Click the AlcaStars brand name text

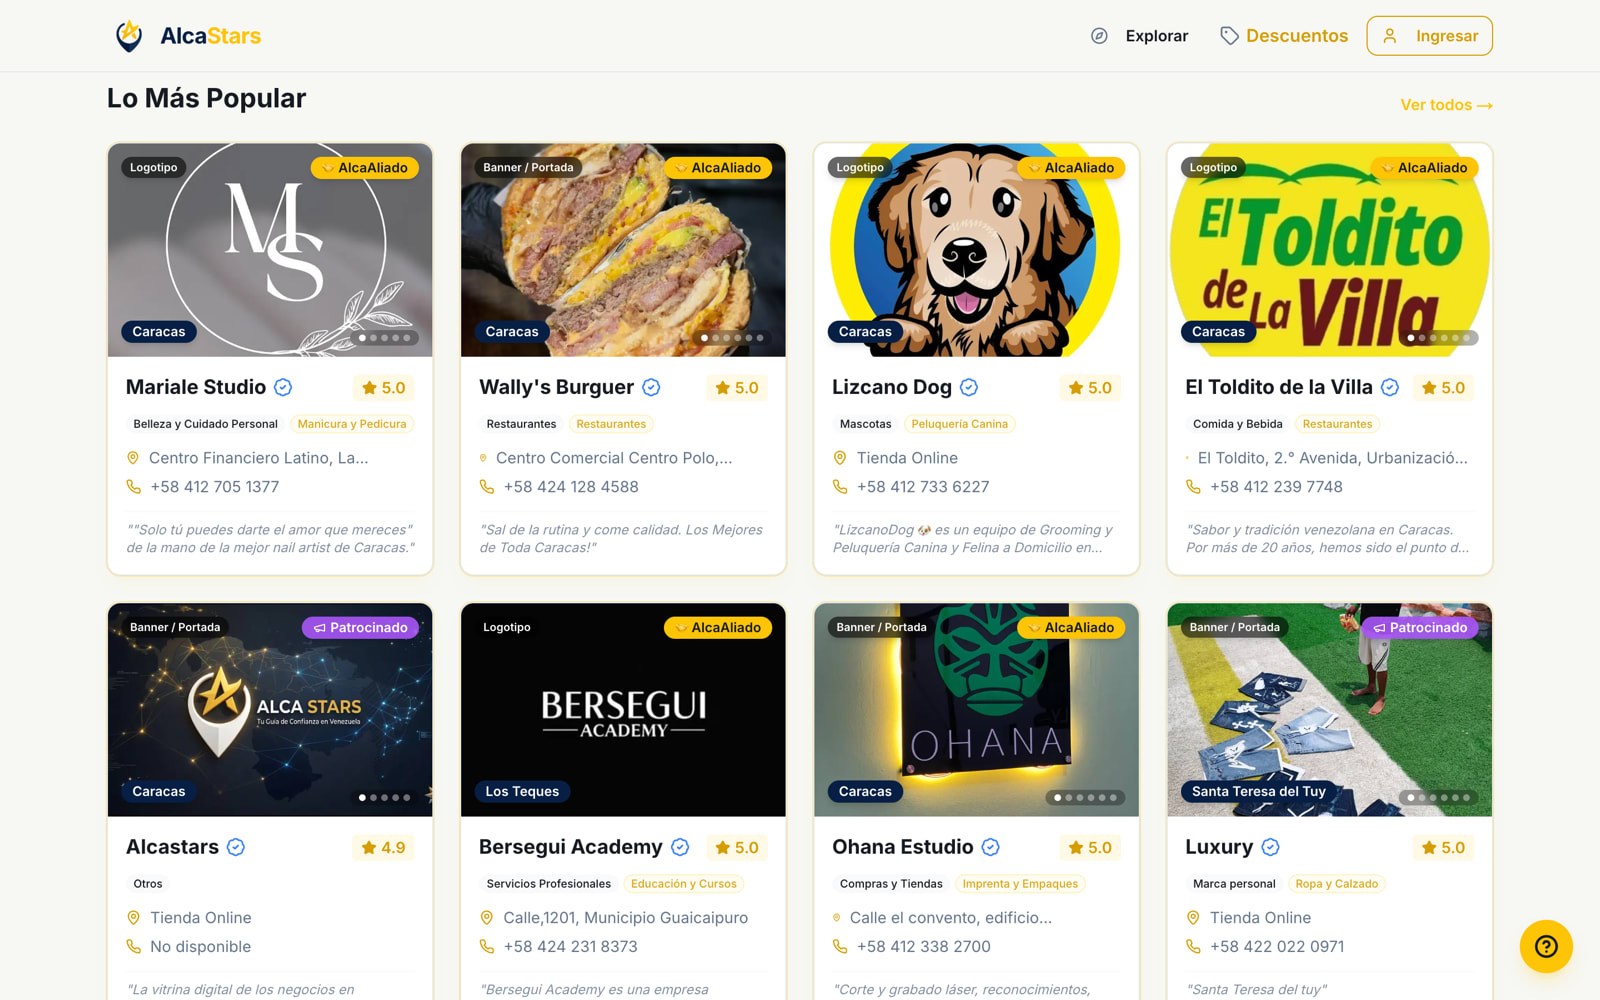click(x=211, y=36)
